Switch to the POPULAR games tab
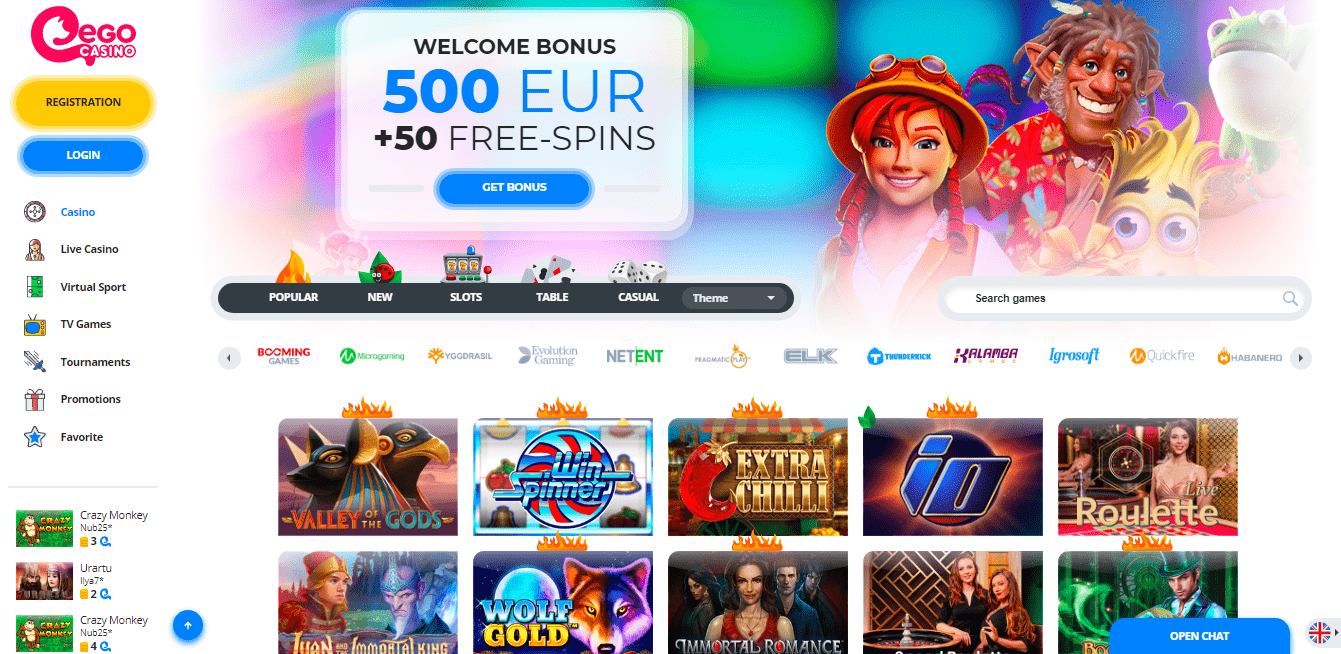Viewport: 1341px width, 654px height. tap(293, 297)
